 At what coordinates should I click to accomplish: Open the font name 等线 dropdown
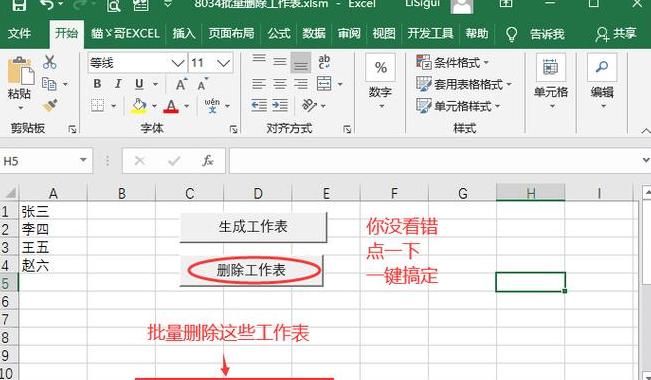point(178,63)
